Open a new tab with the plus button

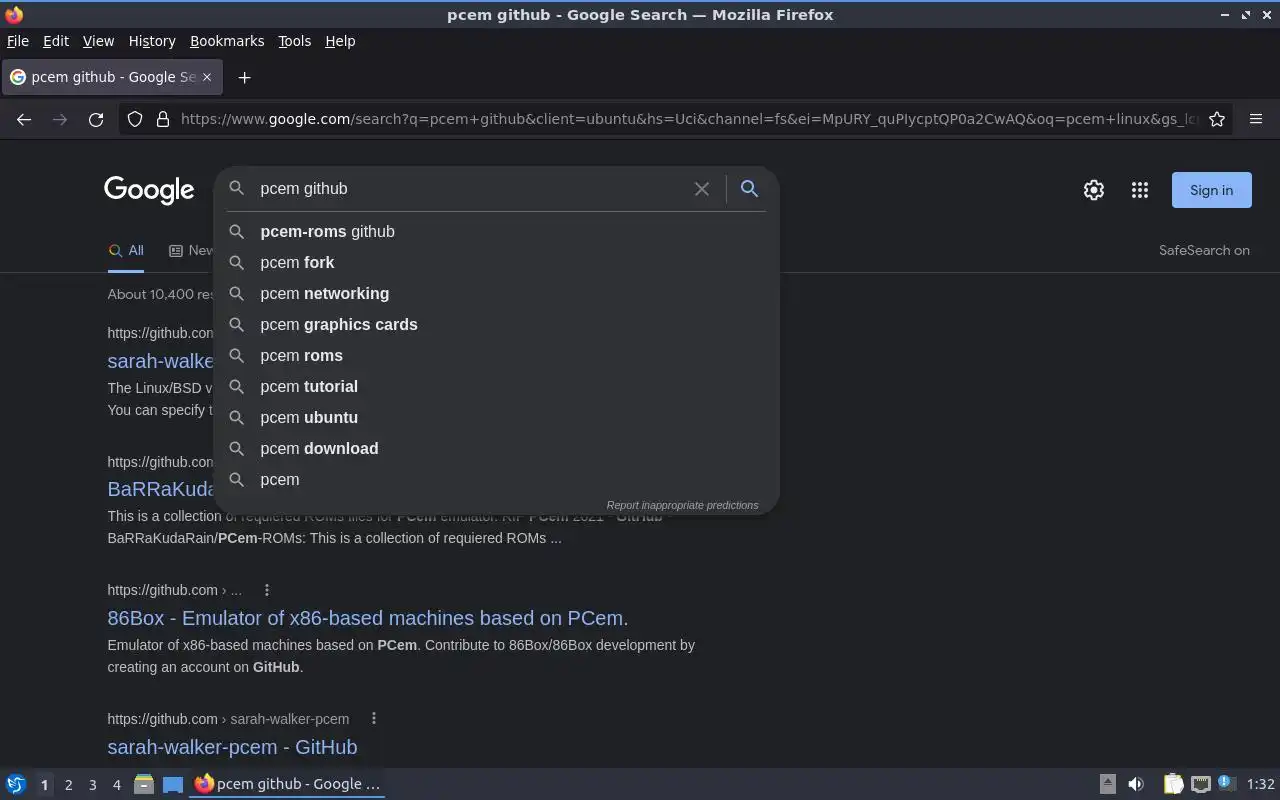[244, 77]
